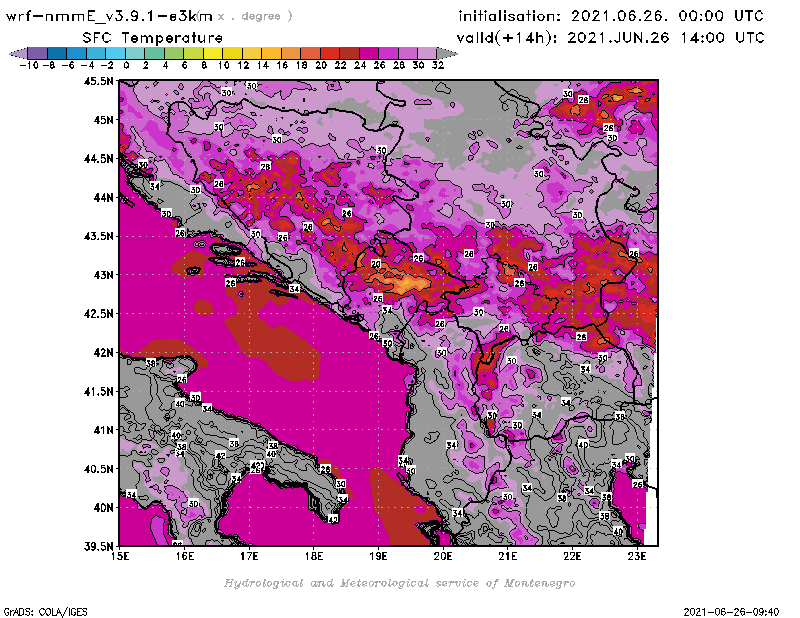Image resolution: width=800 pixels, height=618 pixels.
Task: Pick the light lilac legend swatch between 30 and 32
Action: (x=427, y=53)
